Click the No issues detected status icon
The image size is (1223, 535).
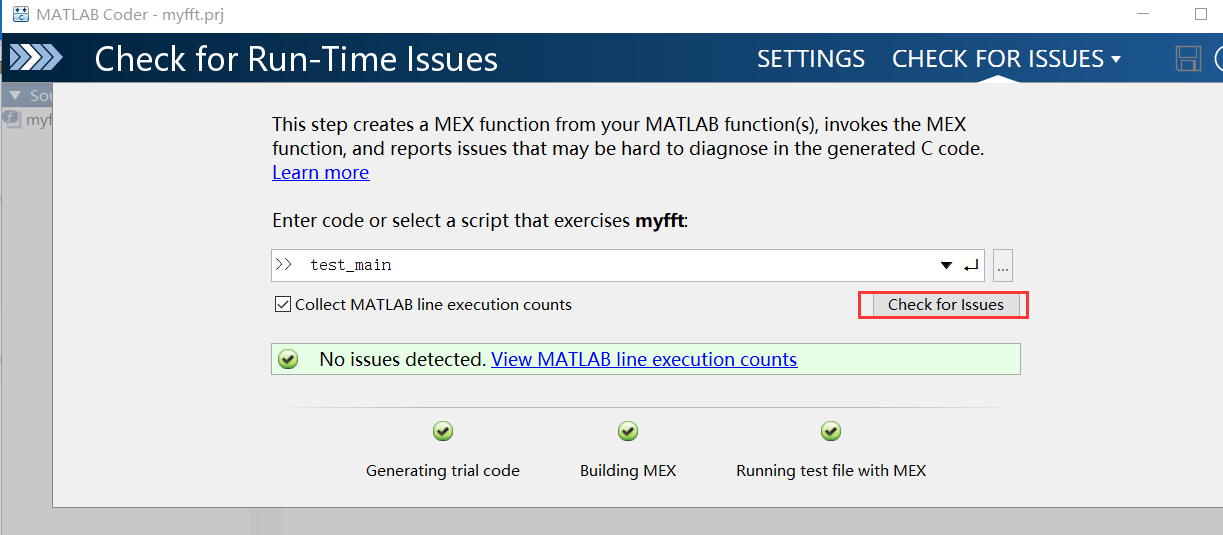point(289,359)
